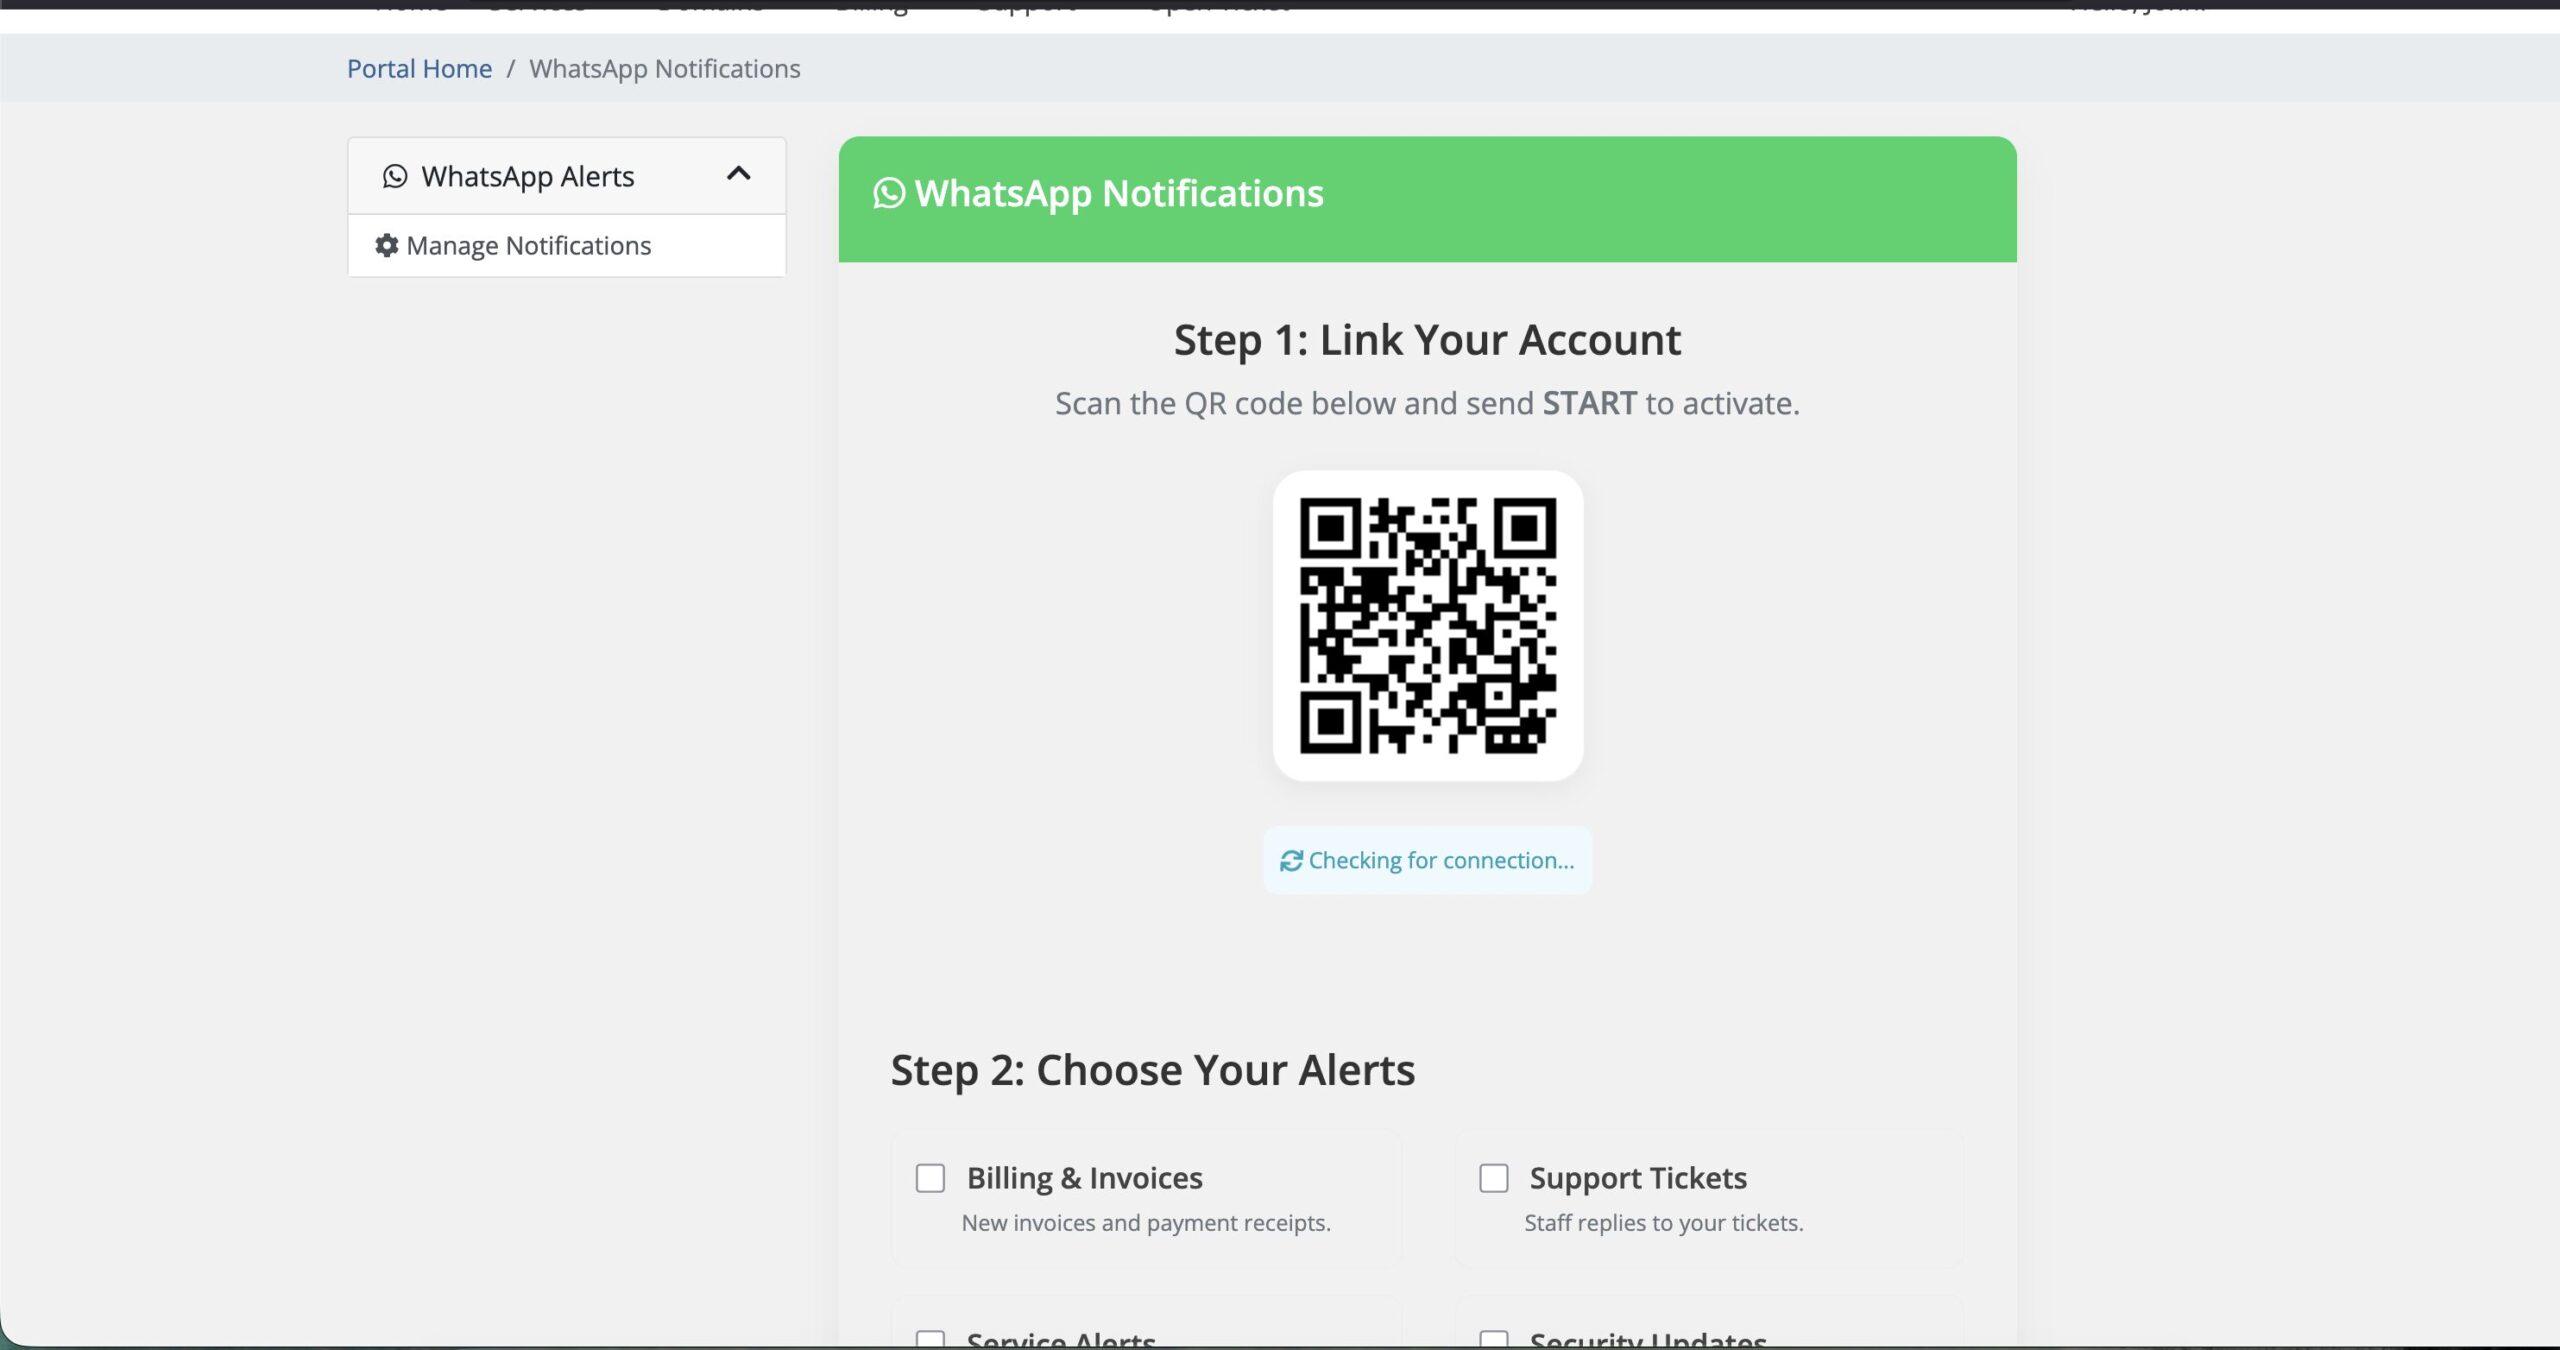Click the Billing & Invoices label
The width and height of the screenshot is (2560, 1350).
(1084, 1178)
